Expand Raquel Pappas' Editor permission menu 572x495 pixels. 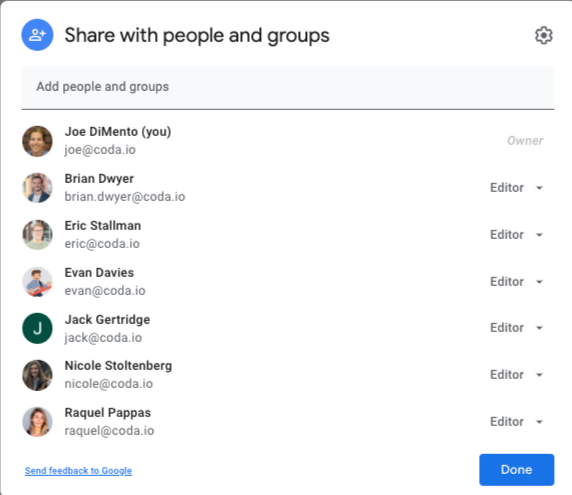coord(517,422)
